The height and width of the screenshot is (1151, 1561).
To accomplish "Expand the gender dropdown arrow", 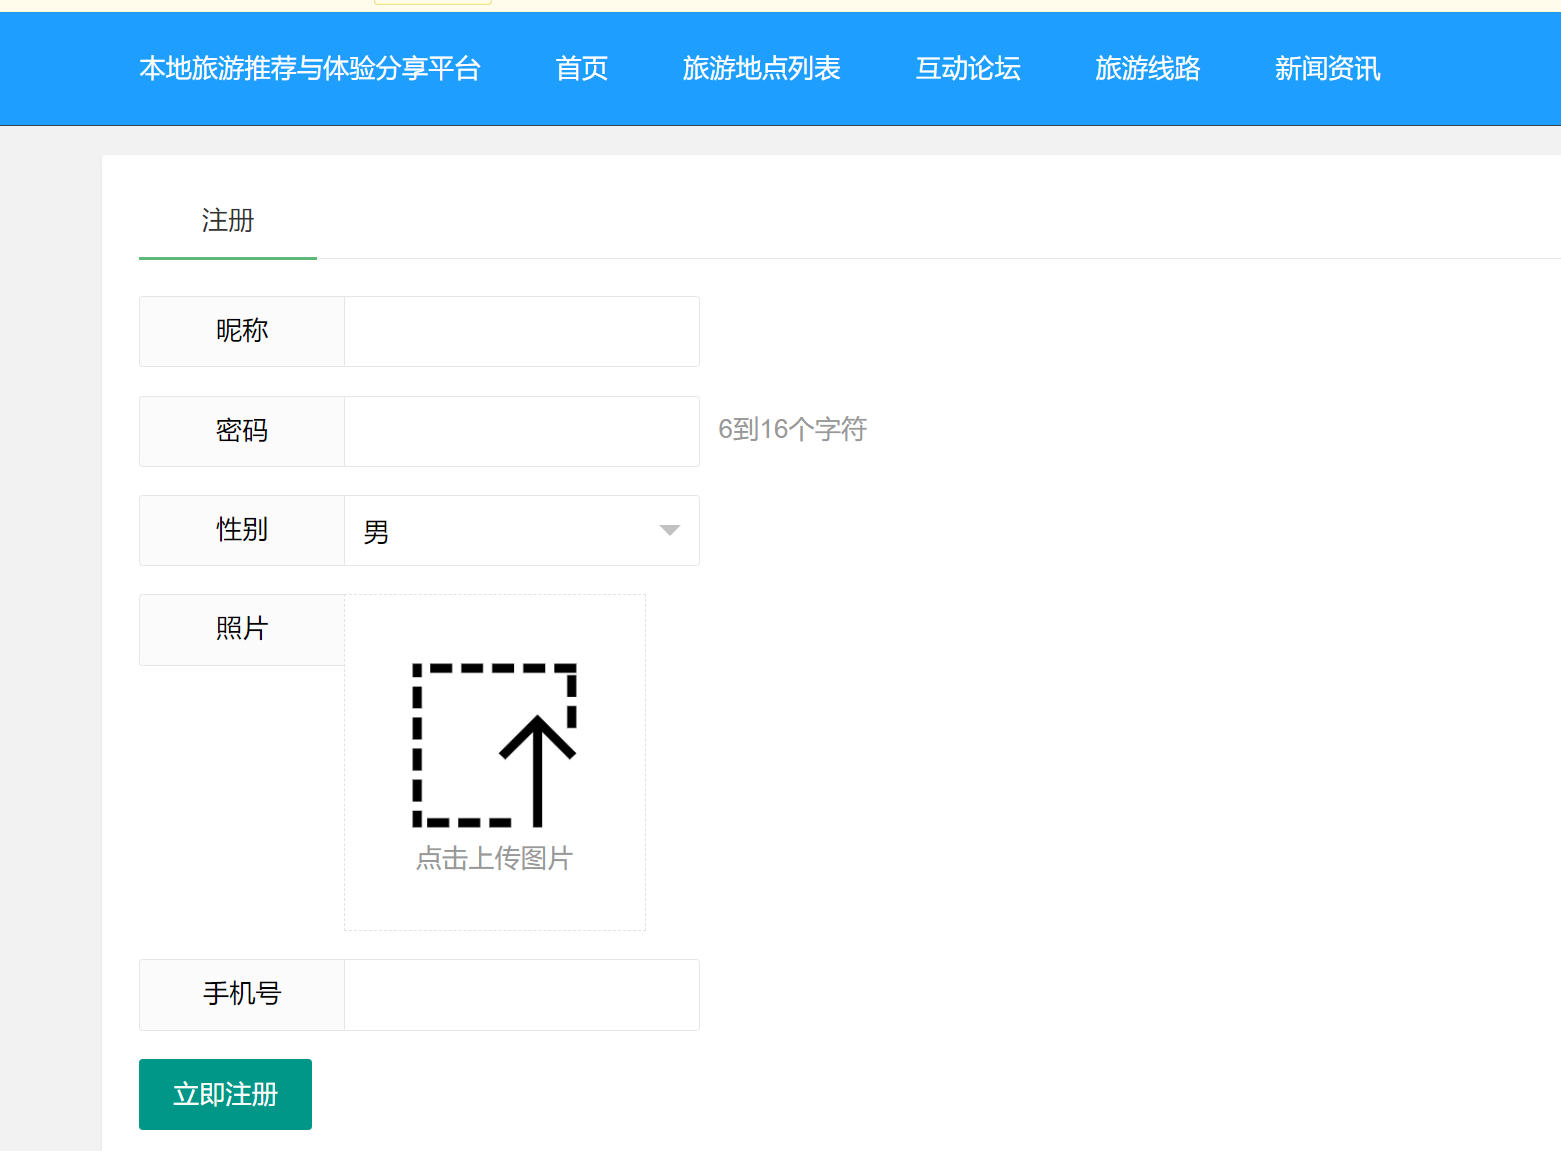I will (x=669, y=530).
